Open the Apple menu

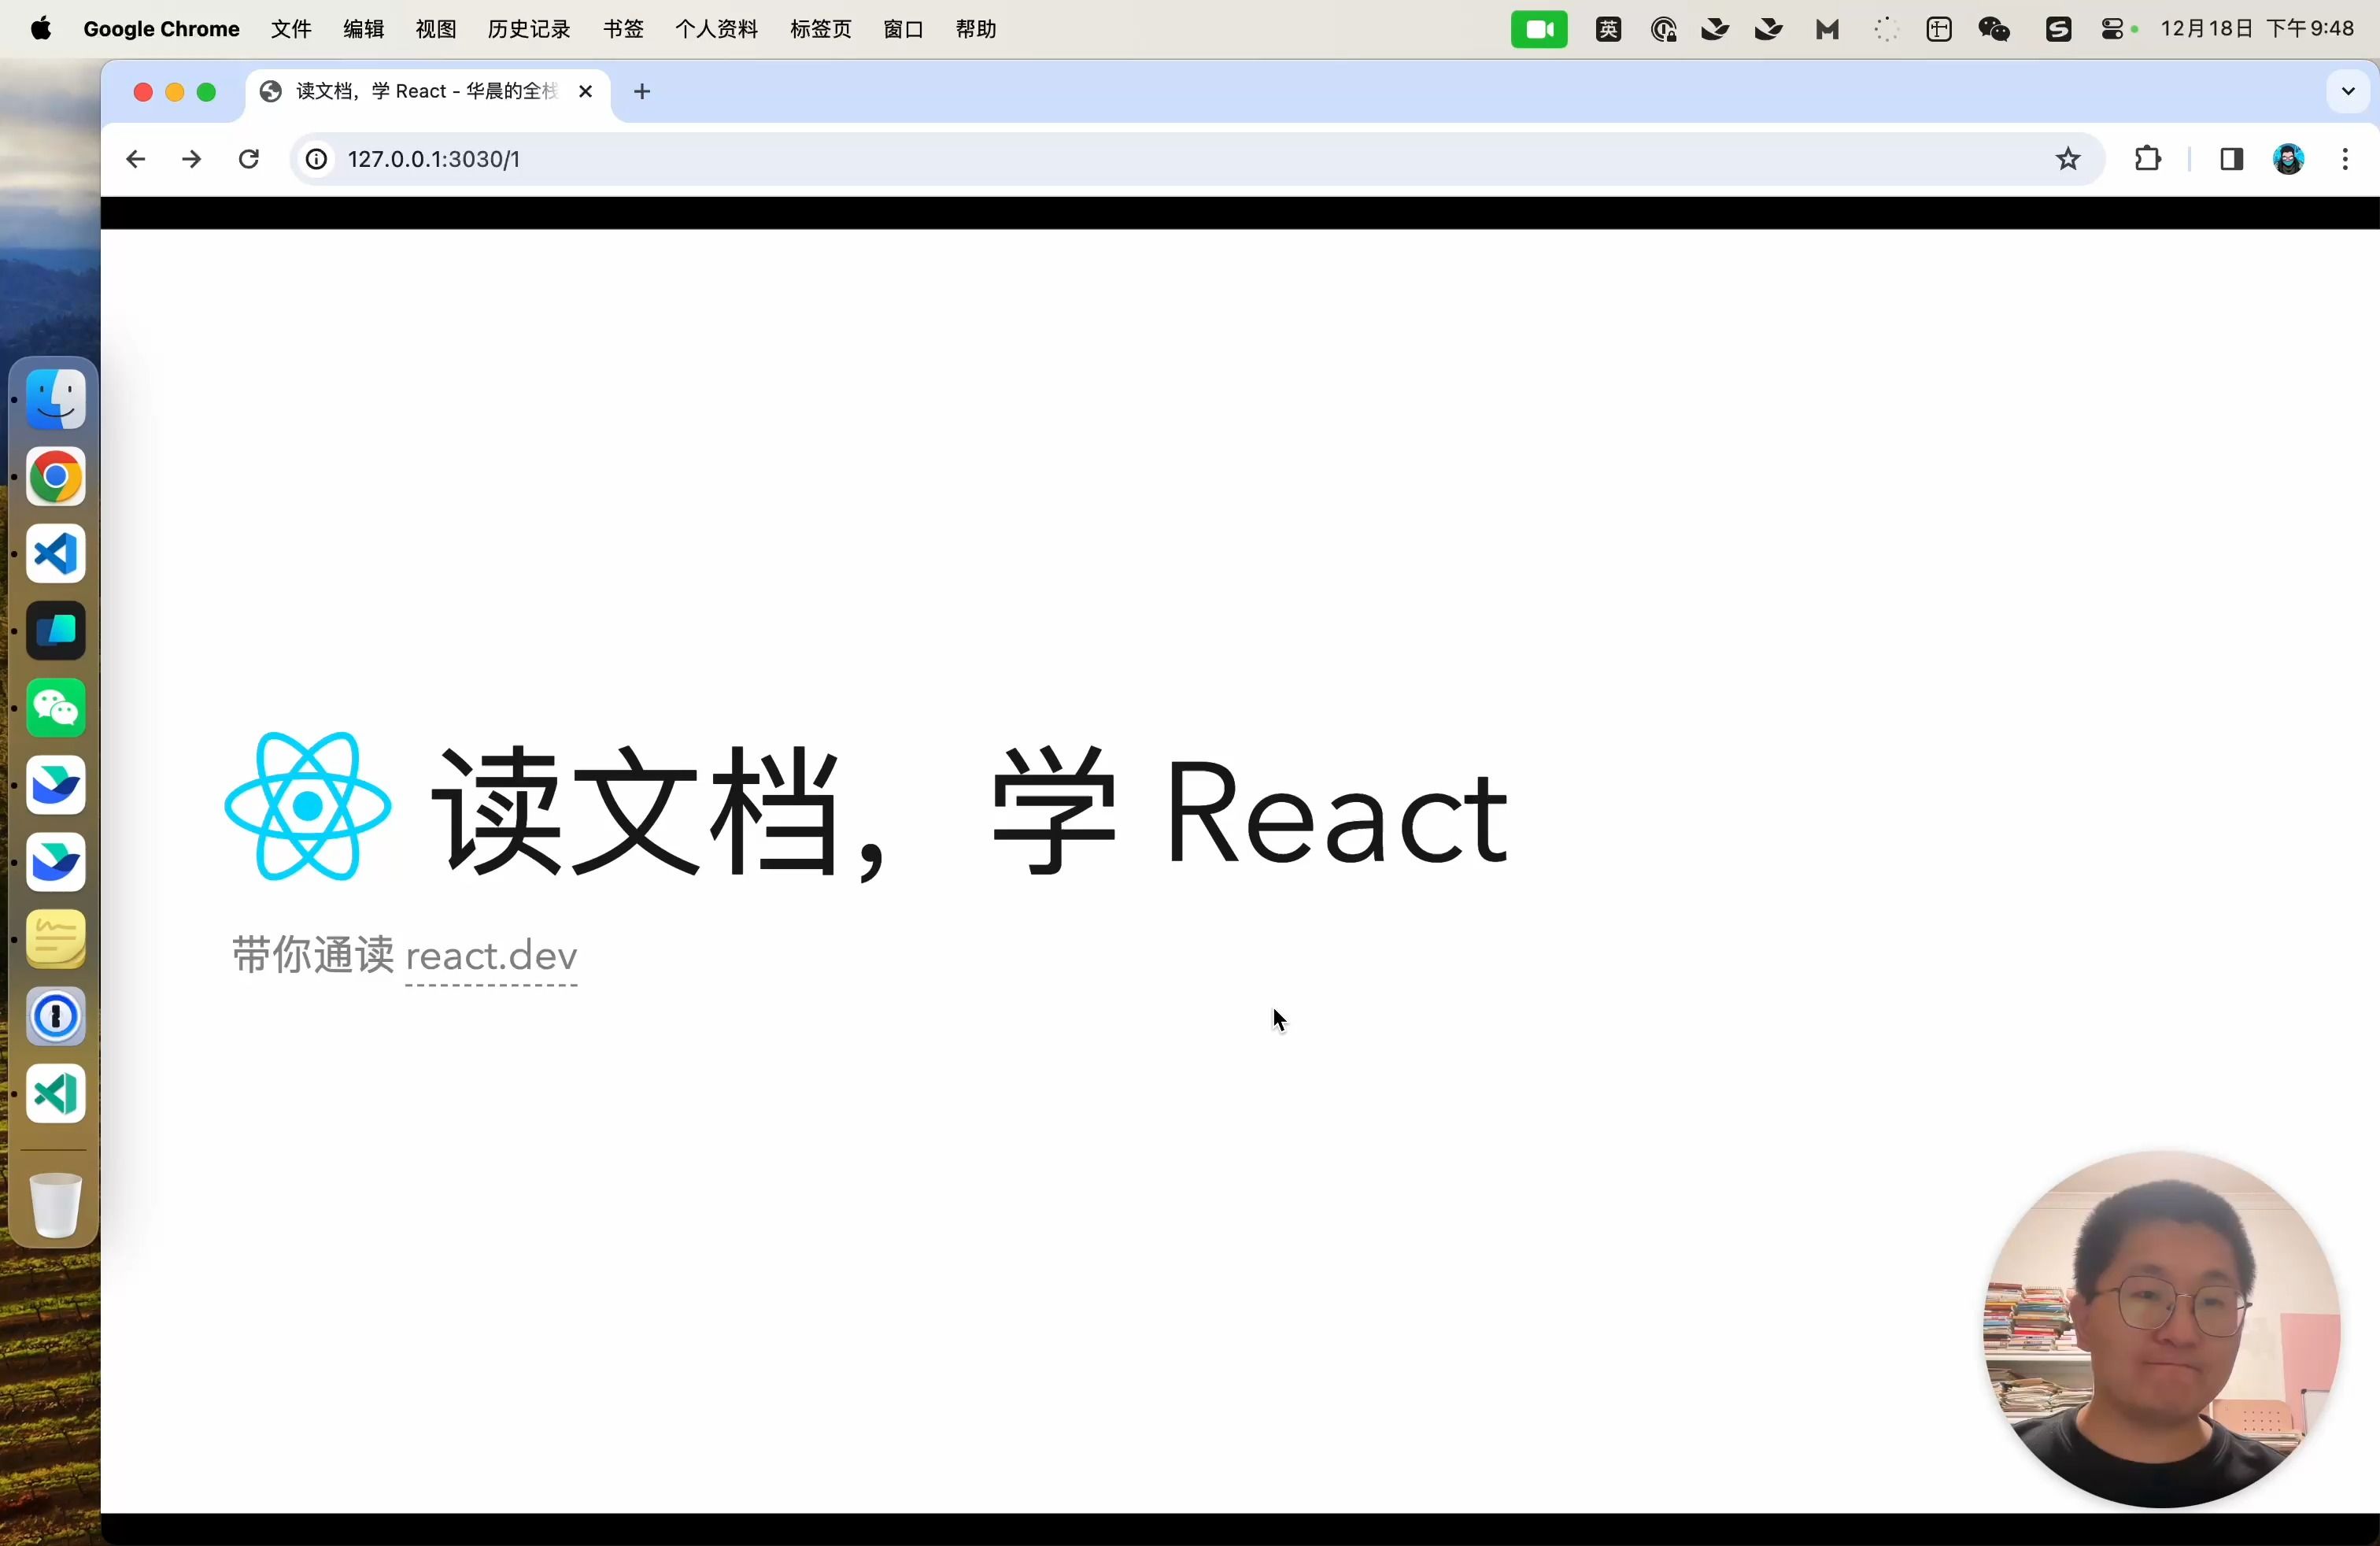coord(41,29)
